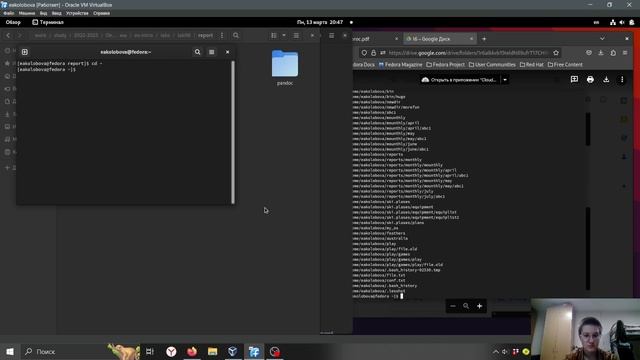
Task: Open the browser downloads icon
Action: 601,53
